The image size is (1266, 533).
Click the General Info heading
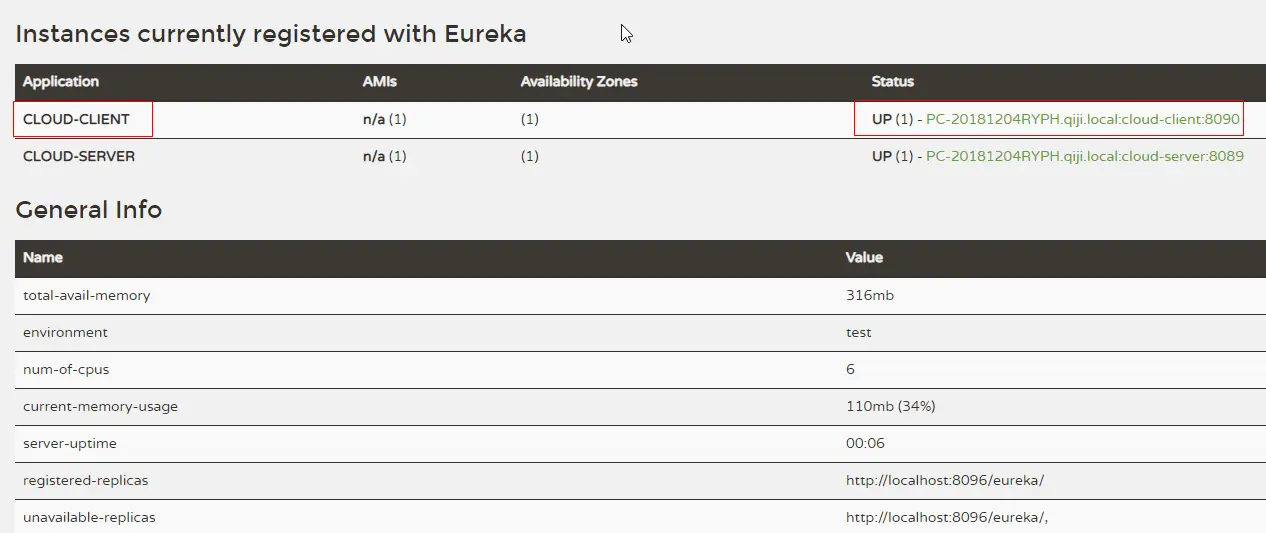coord(89,210)
